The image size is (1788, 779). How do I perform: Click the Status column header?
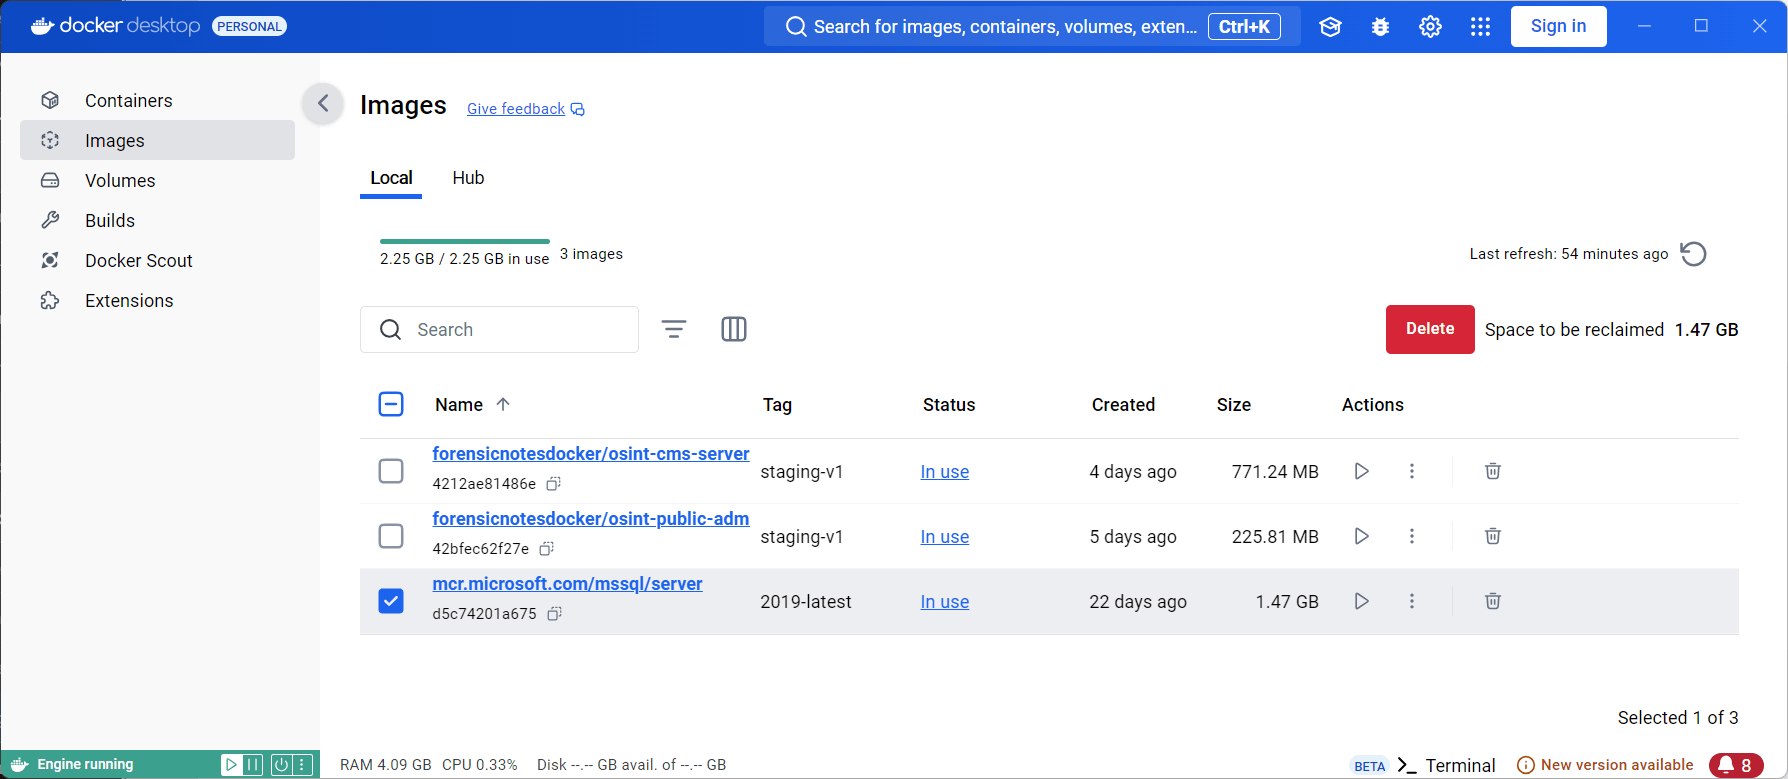click(x=949, y=405)
